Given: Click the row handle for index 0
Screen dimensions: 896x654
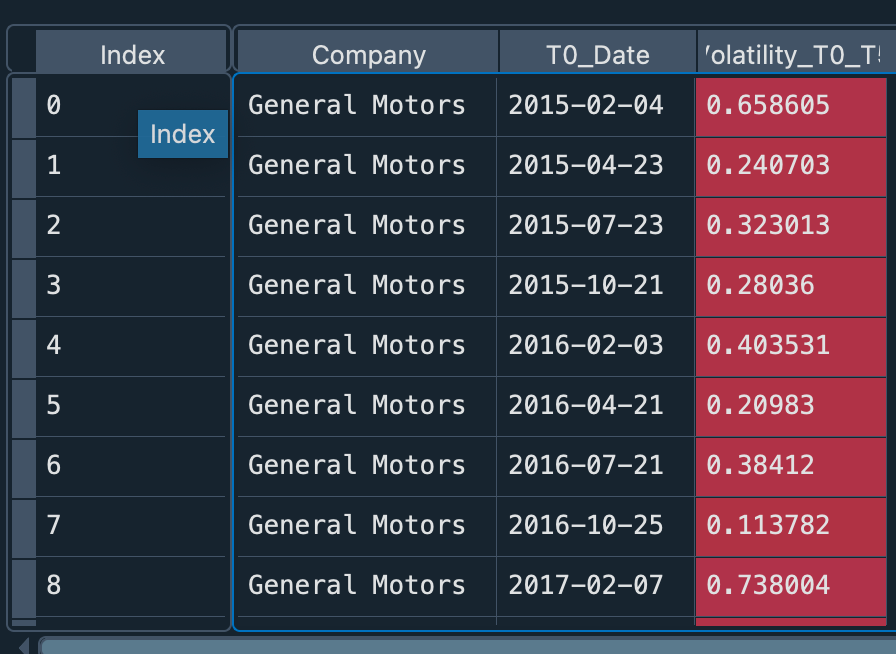Looking at the screenshot, I should 24,106.
